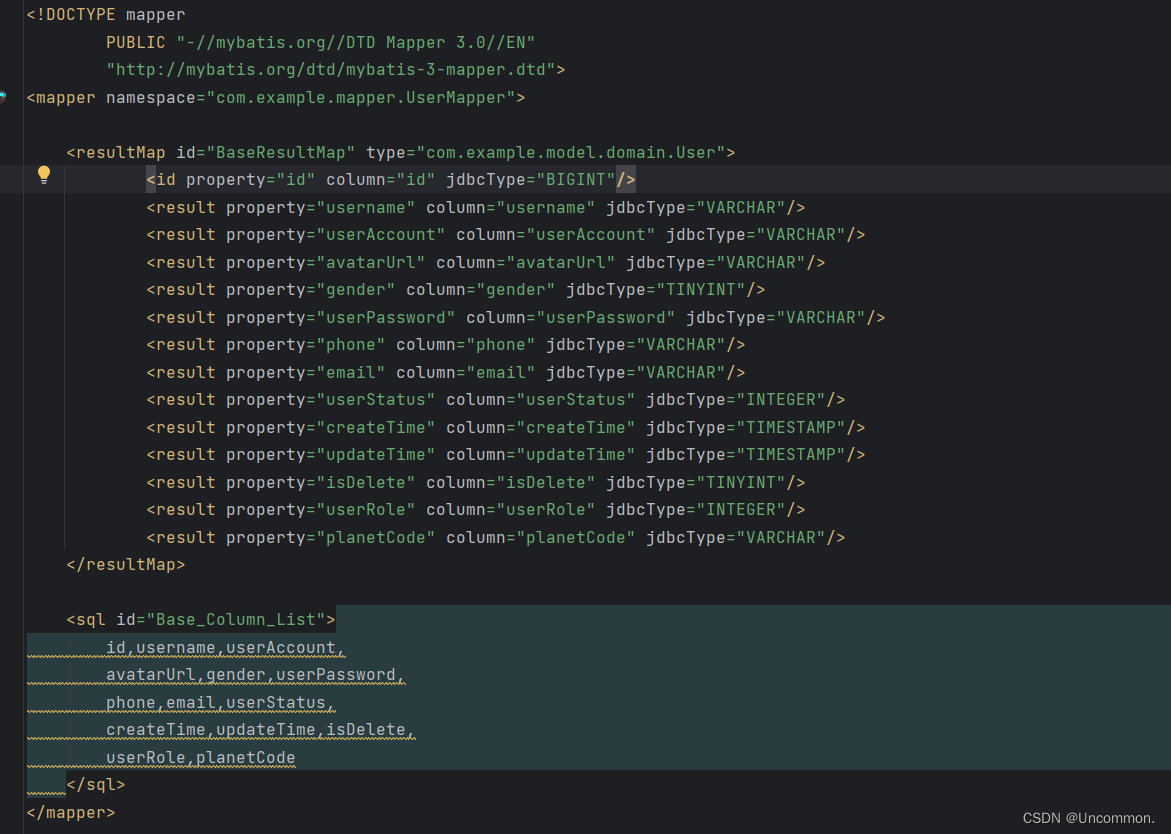Screen dimensions: 1171x834
Task: Click the DOCTYPE mapper declaration
Action: pos(106,15)
